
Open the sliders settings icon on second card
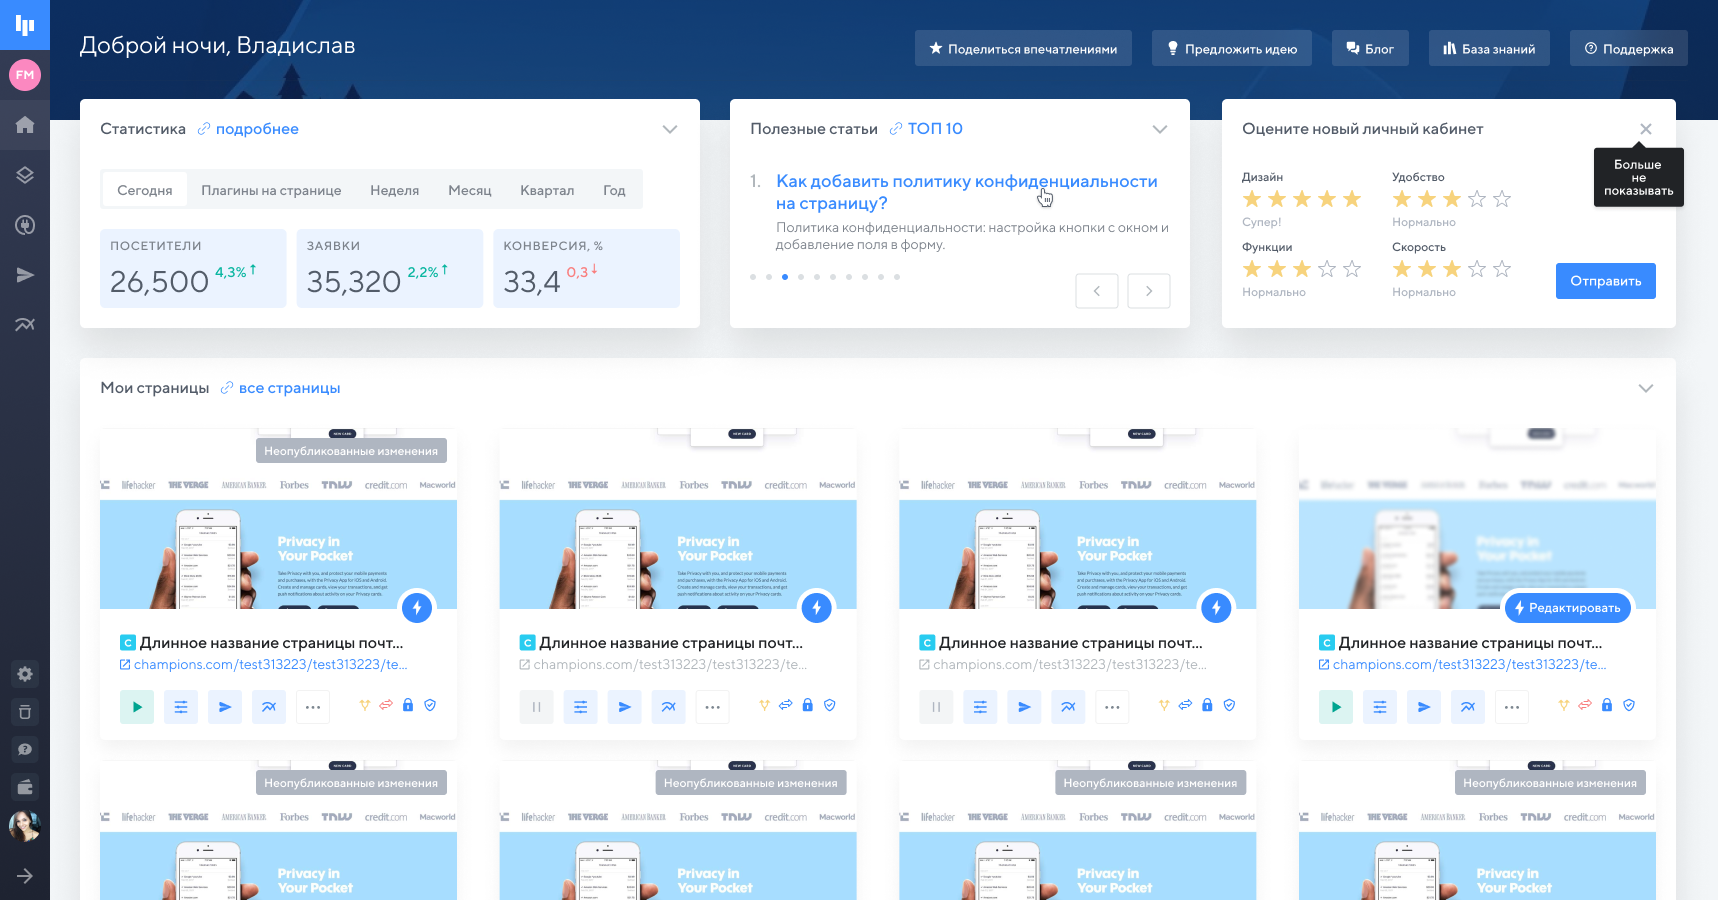coord(580,707)
